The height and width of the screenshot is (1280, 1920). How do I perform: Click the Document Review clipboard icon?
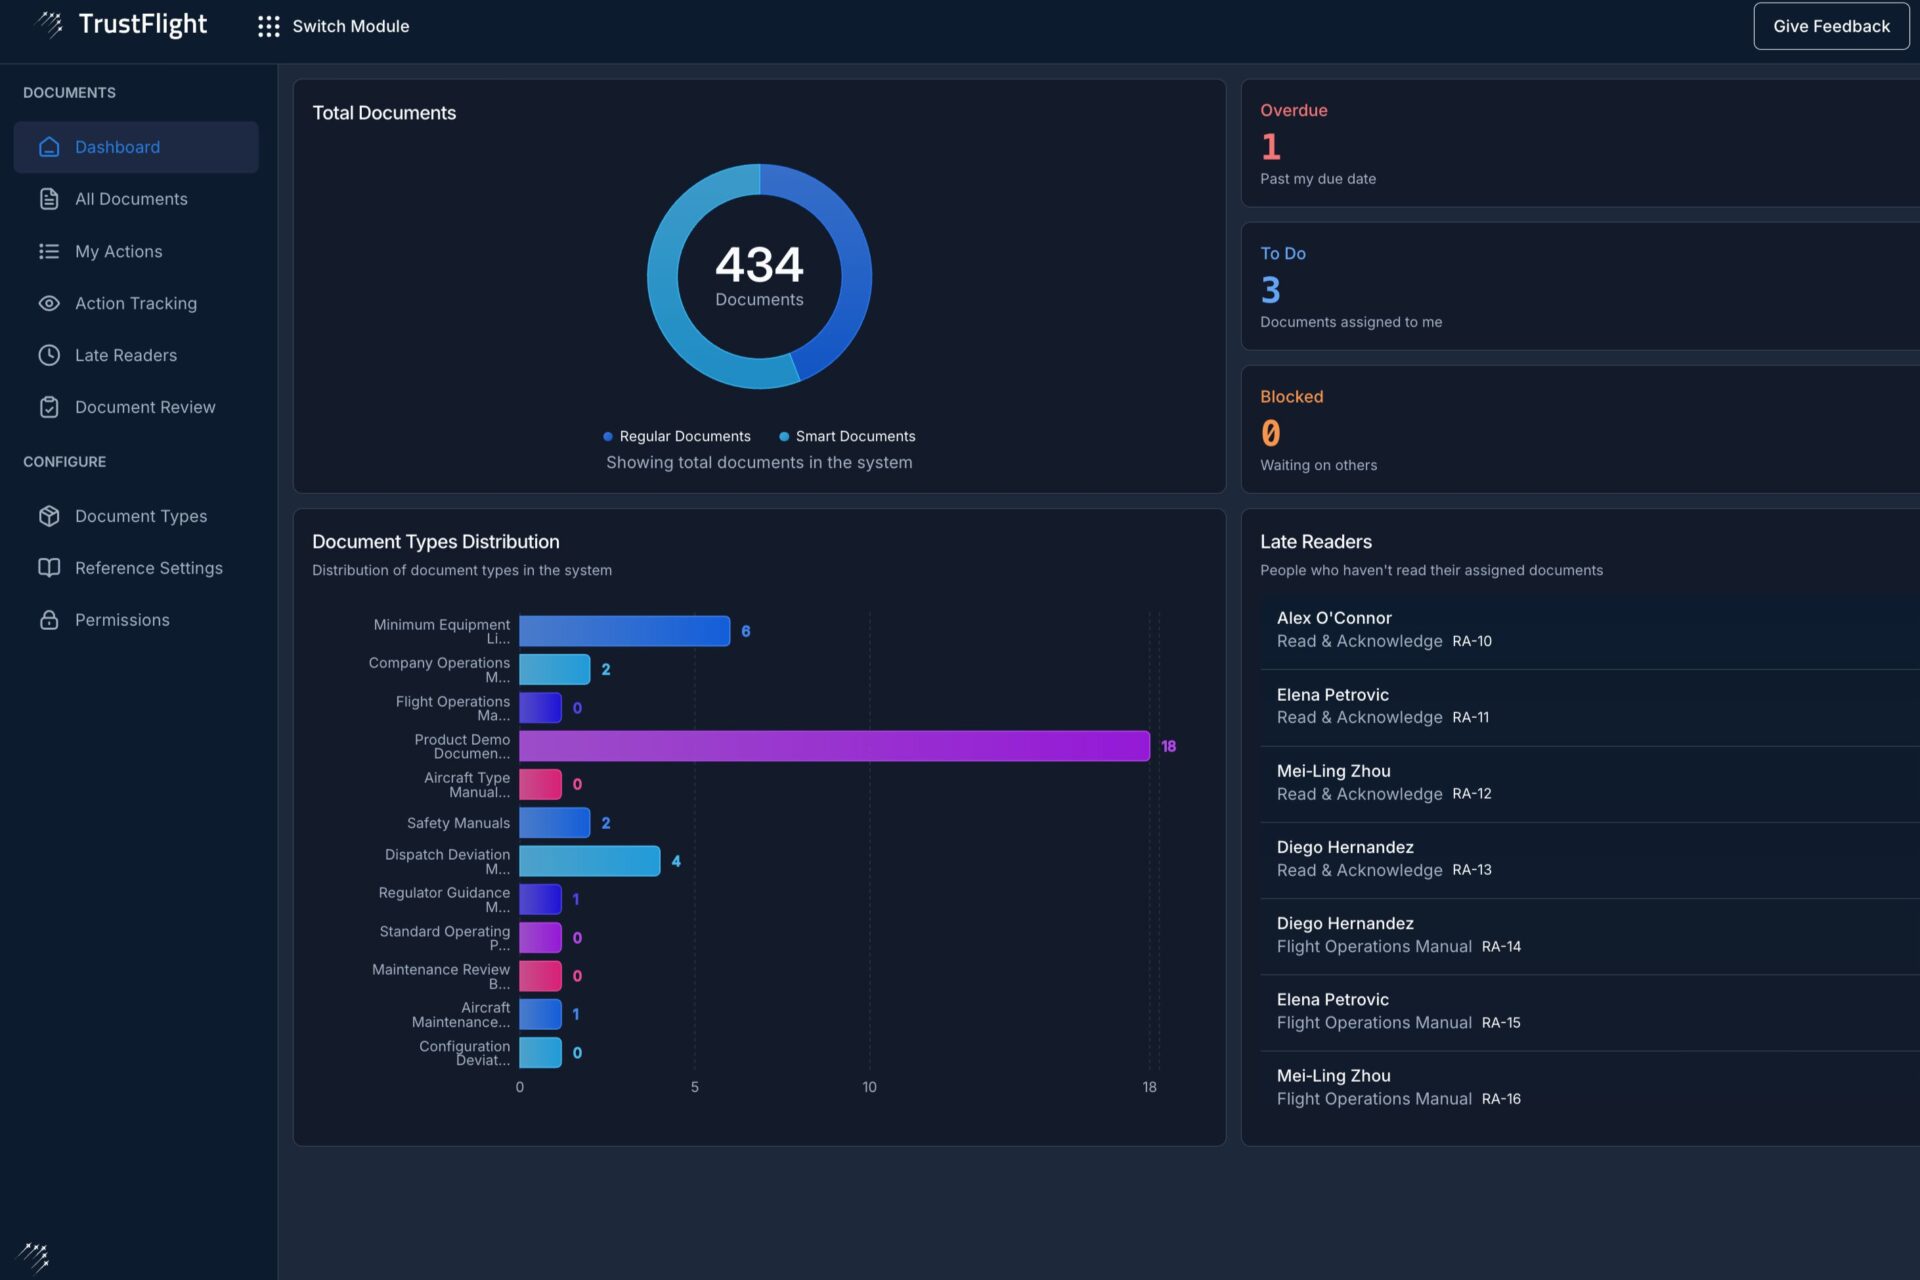pos(50,407)
